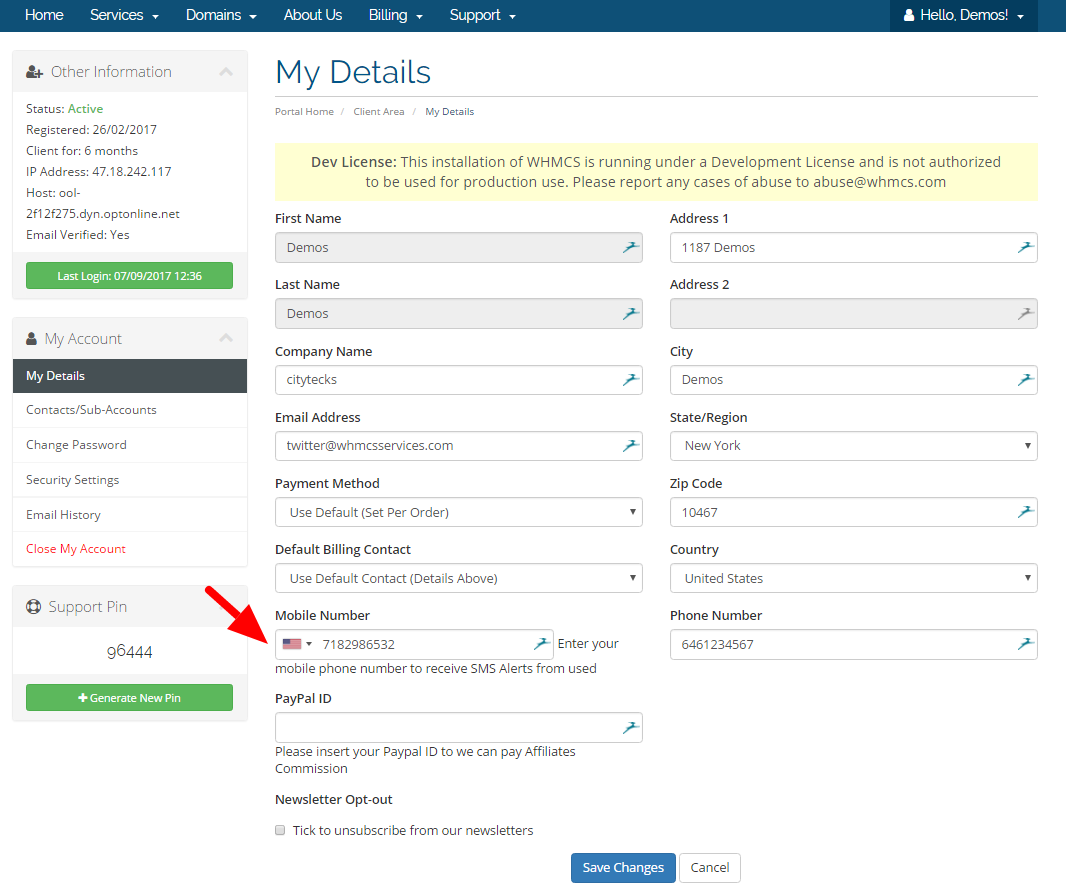Click the autofill icon in Mobile Number field
This screenshot has height=891, width=1066.
(542, 643)
